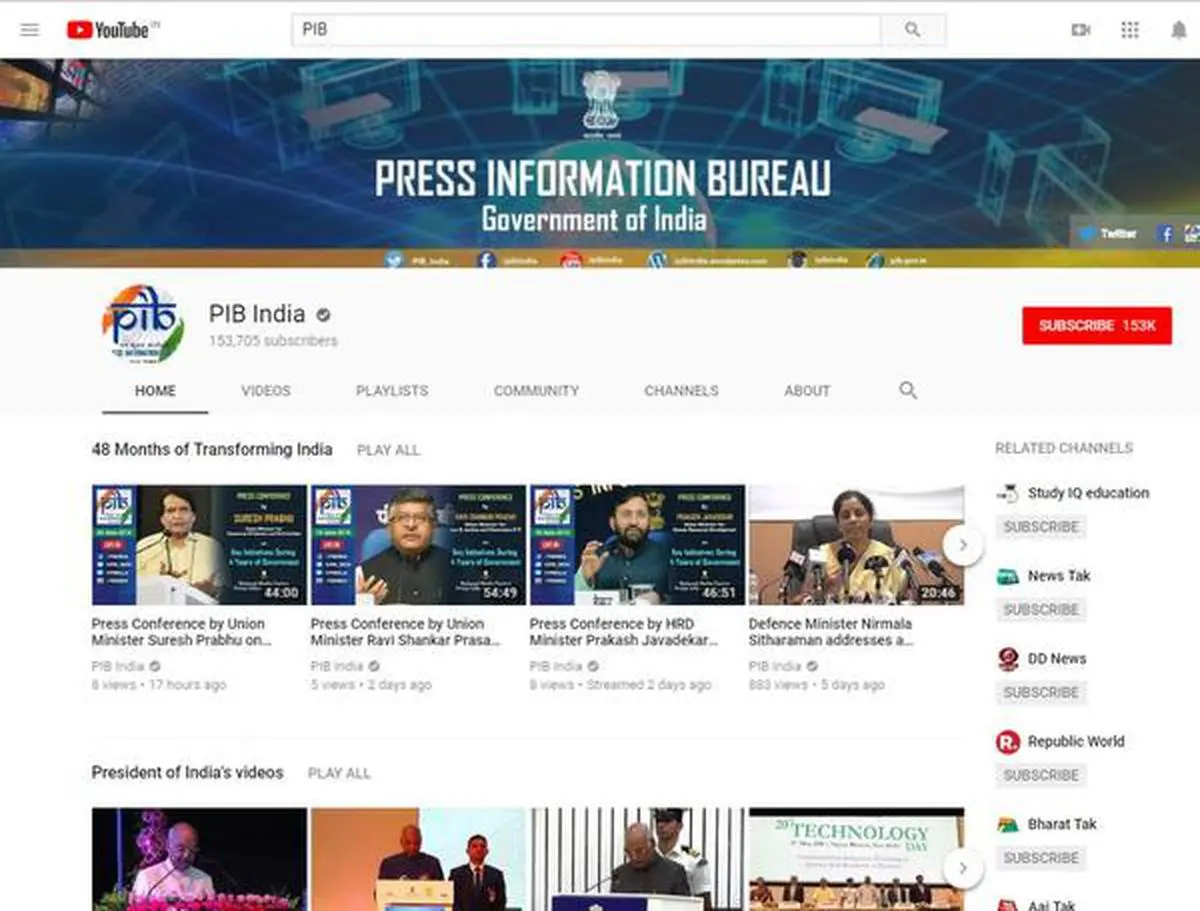This screenshot has width=1200, height=911.
Task: Subscribe to DD News
Action: (1041, 693)
